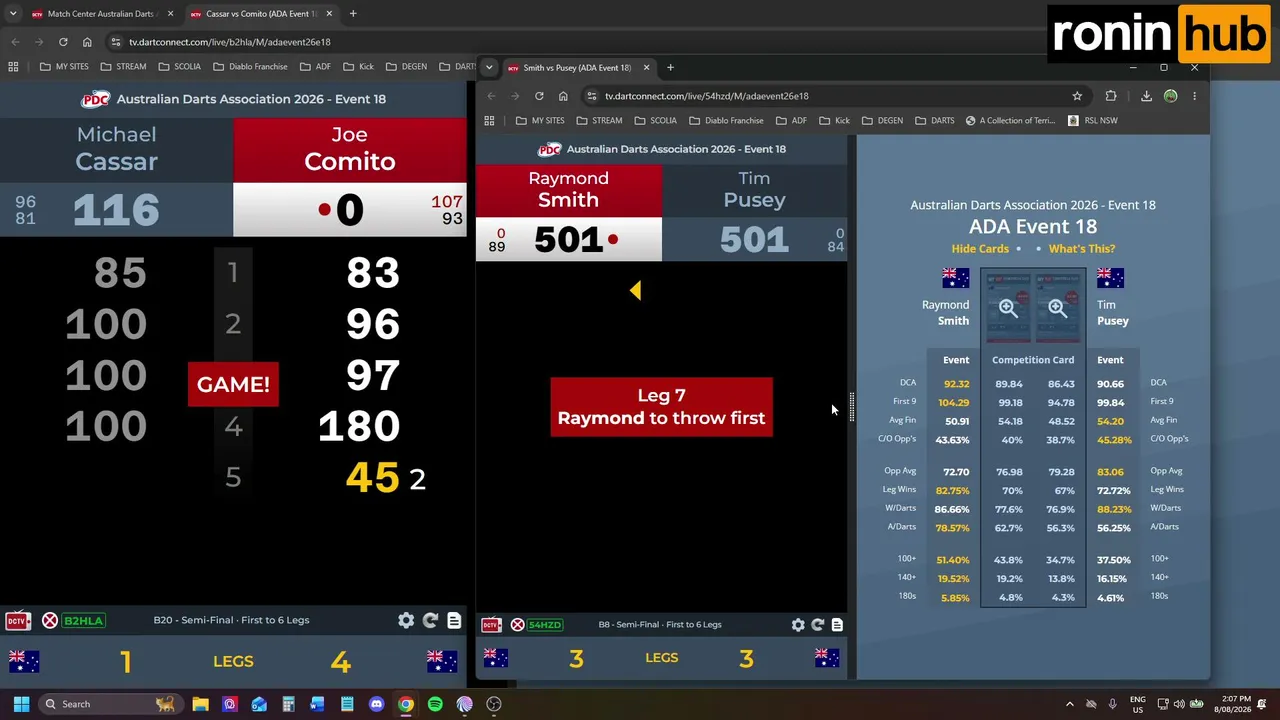This screenshot has height=720, width=1280.
Task: Open new tab in back Chrome window
Action: click(353, 14)
